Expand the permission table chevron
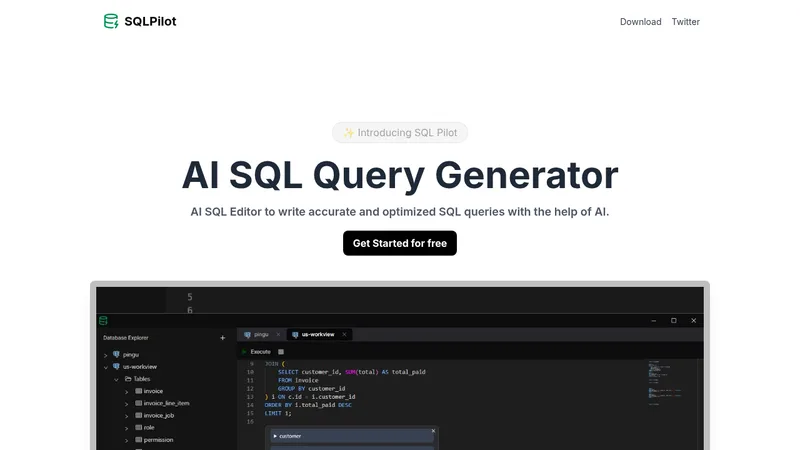 point(127,441)
